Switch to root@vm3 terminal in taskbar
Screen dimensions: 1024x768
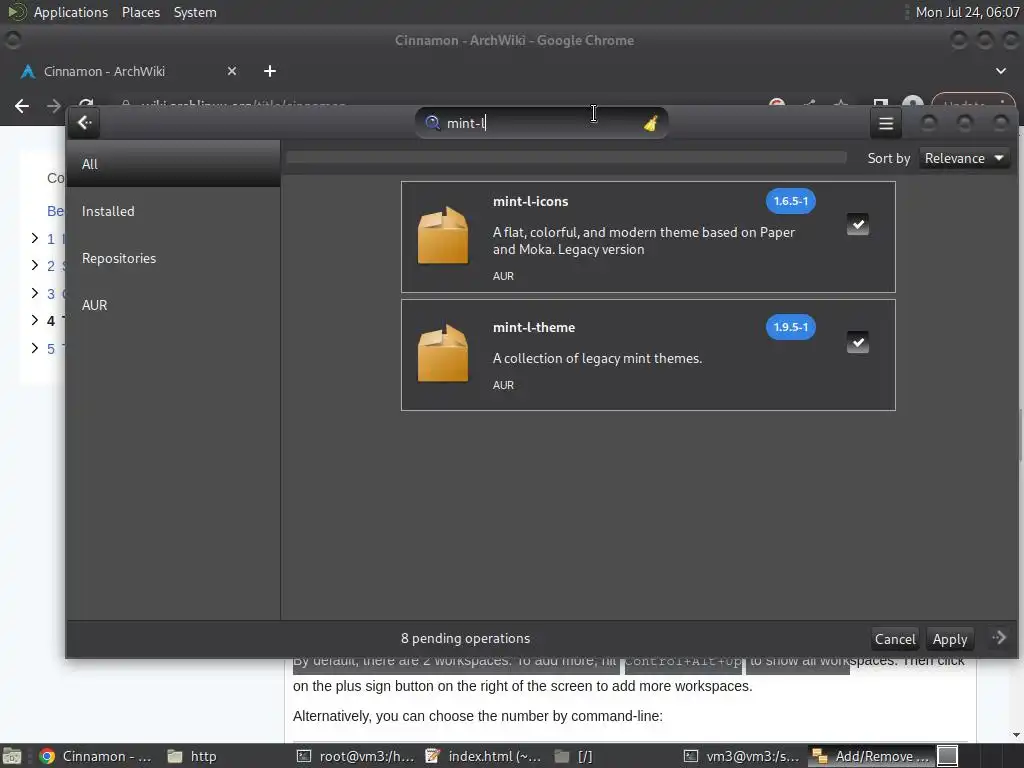click(x=356, y=756)
